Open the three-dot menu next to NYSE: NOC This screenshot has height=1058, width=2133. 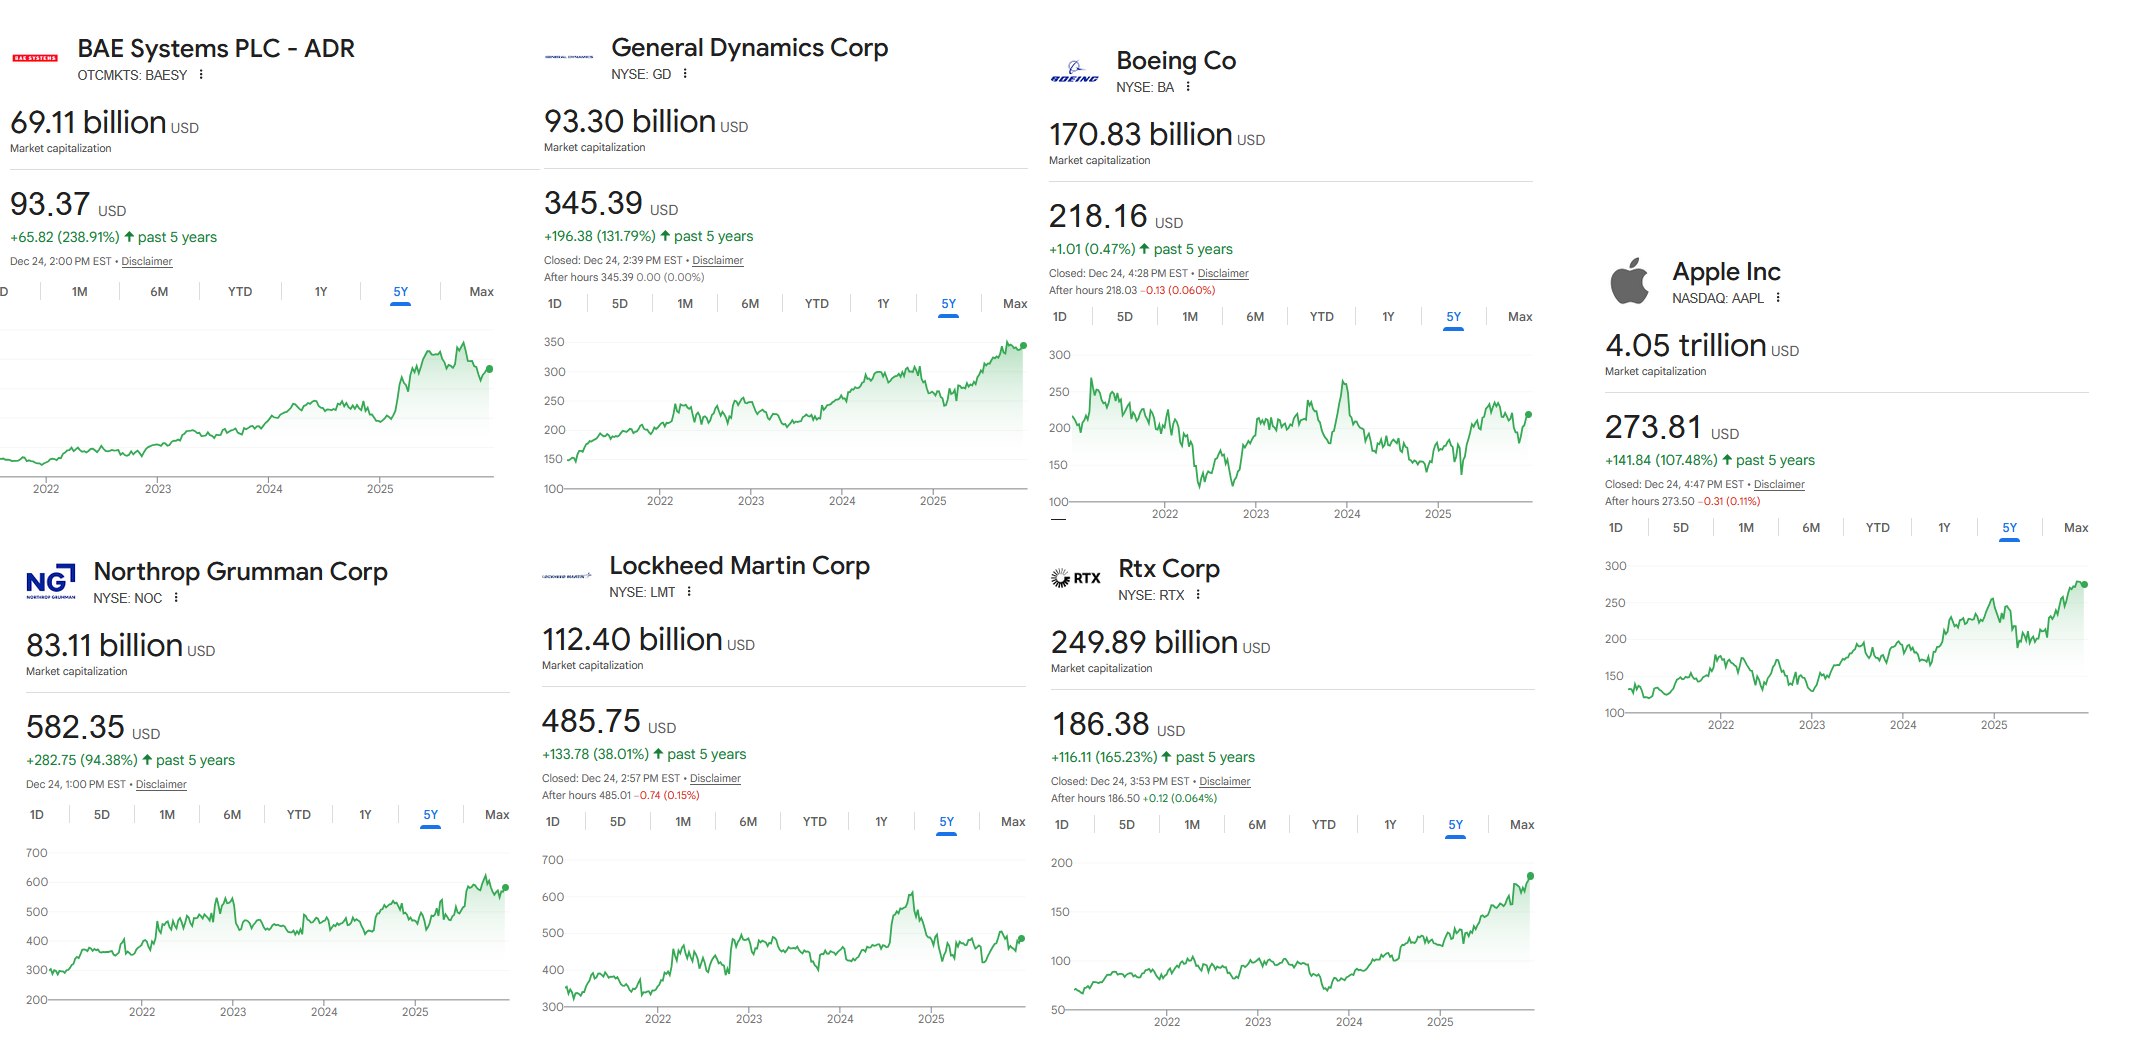[176, 598]
